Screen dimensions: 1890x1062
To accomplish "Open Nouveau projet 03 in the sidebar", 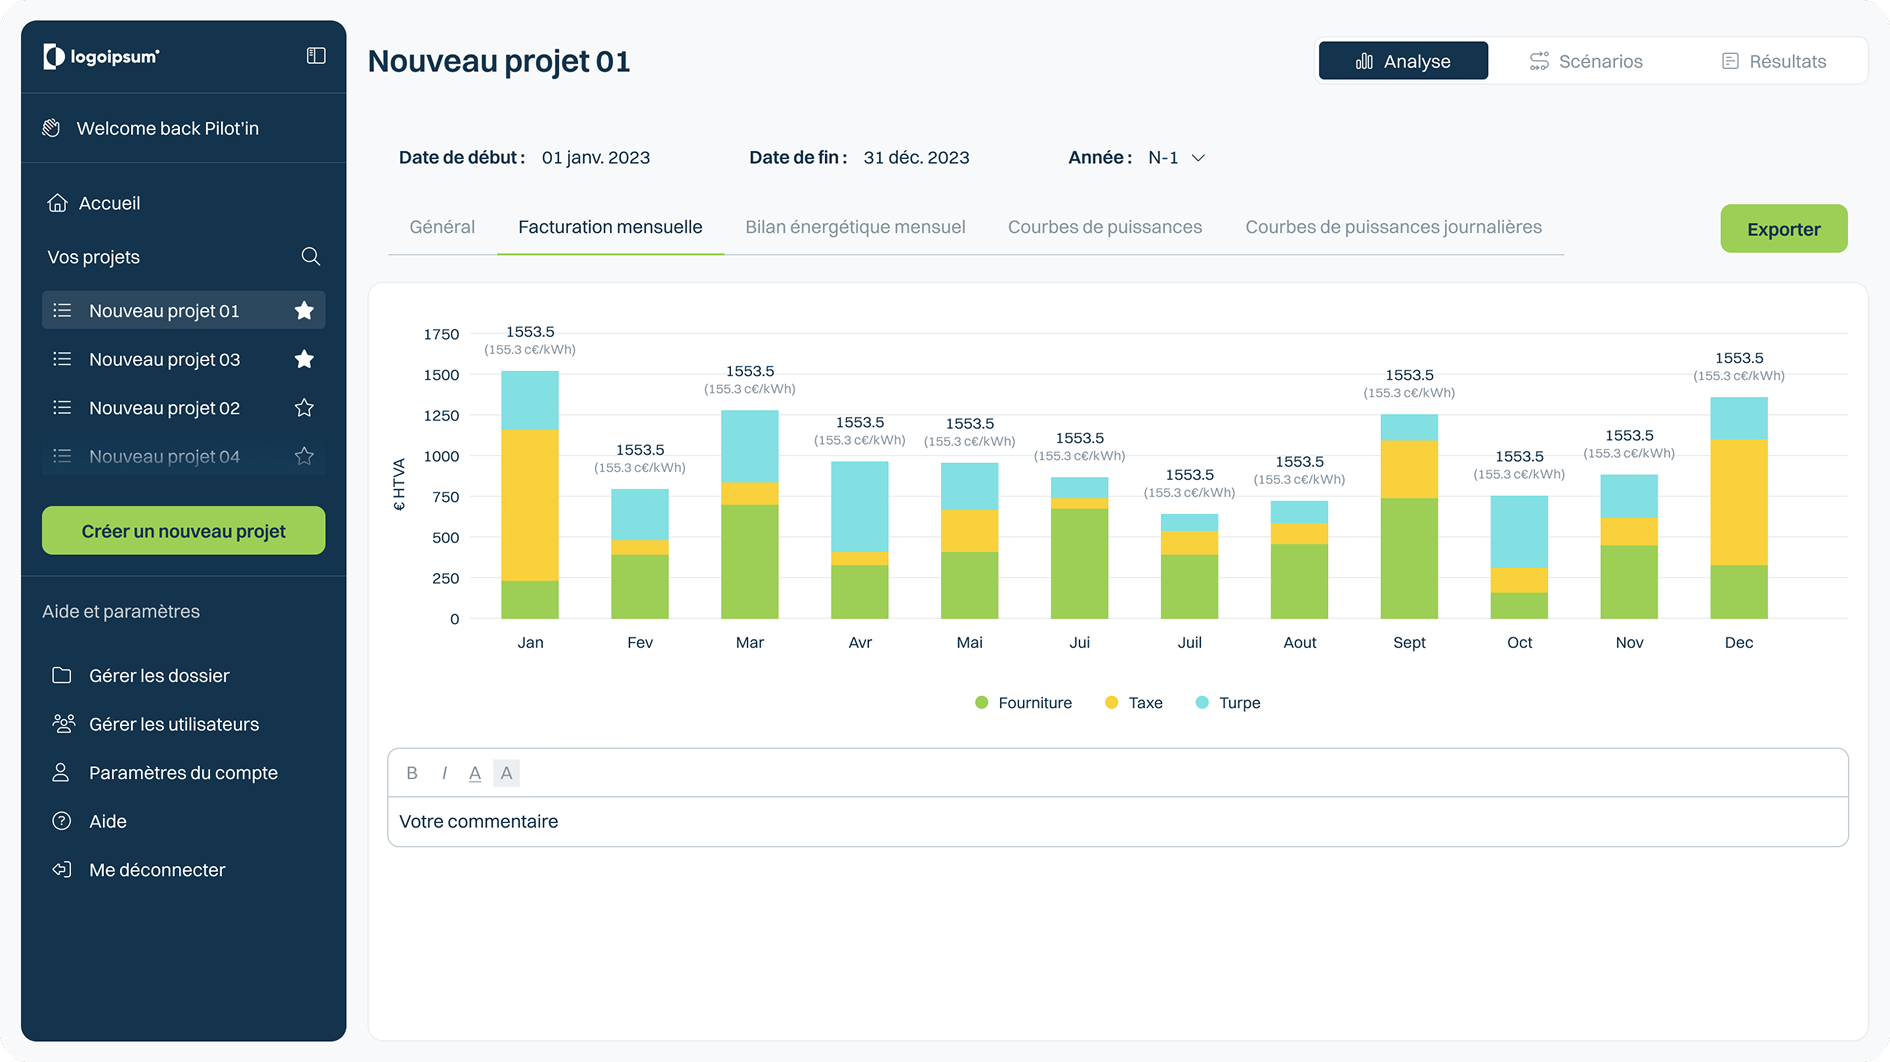I will pyautogui.click(x=184, y=359).
